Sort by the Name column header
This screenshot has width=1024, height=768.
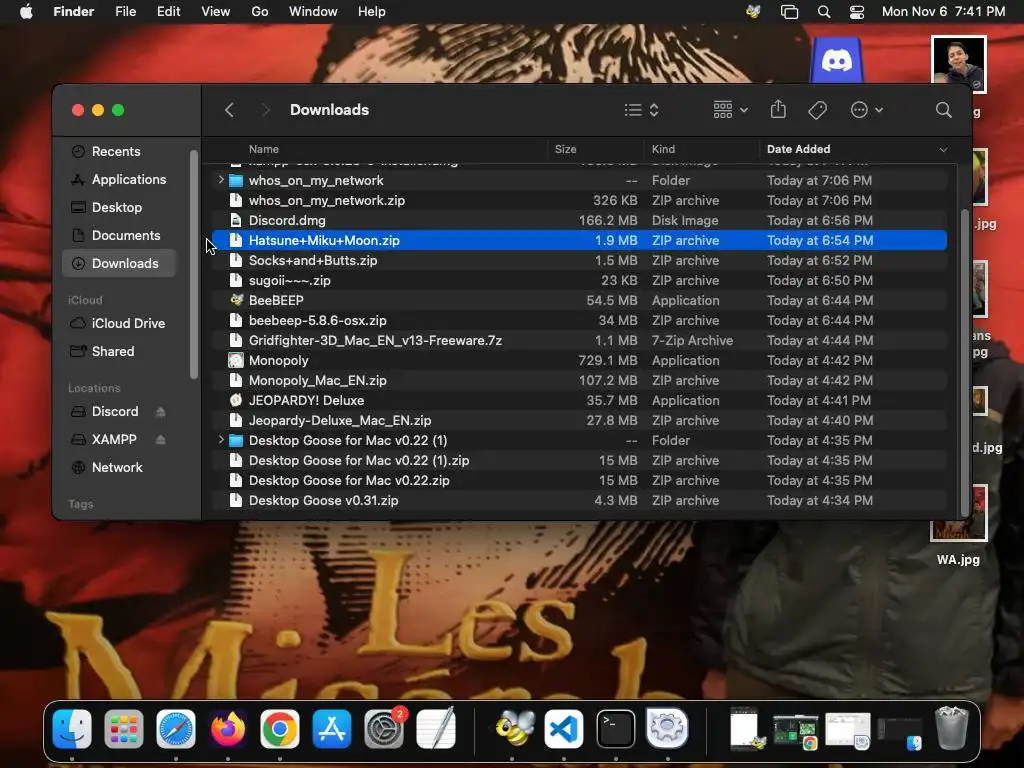click(264, 149)
